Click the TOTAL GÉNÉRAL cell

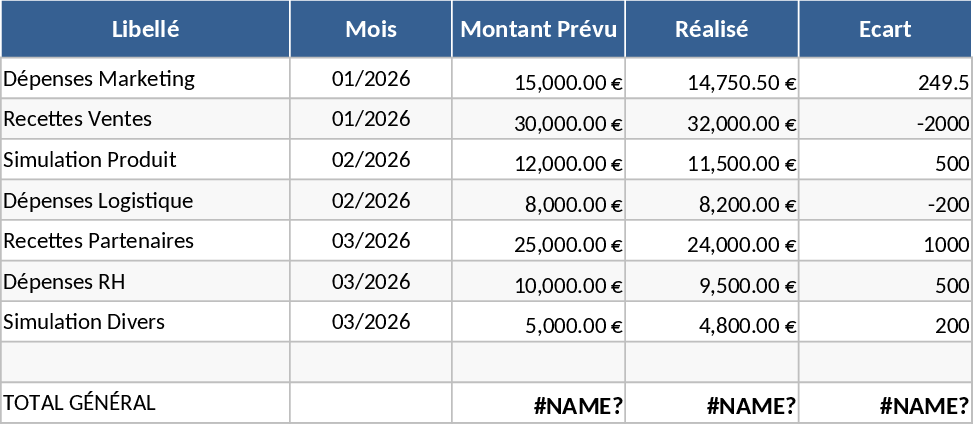coord(146,403)
